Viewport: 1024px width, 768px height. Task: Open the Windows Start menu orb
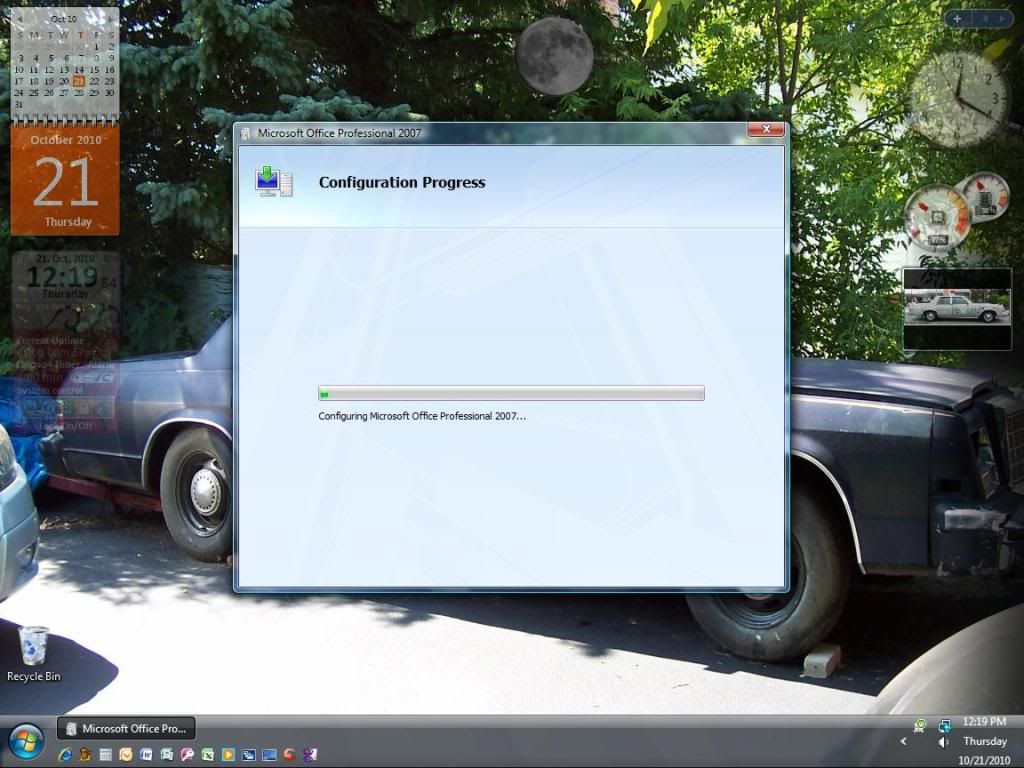[26, 742]
